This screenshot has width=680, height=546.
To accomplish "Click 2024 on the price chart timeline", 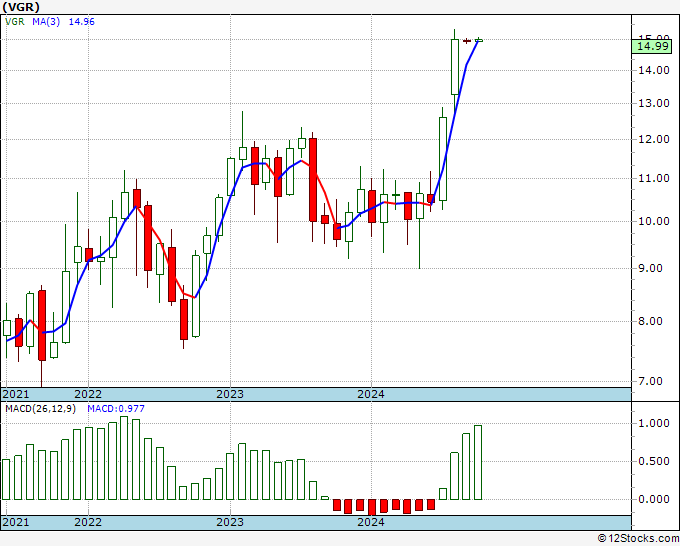I will click(x=371, y=394).
